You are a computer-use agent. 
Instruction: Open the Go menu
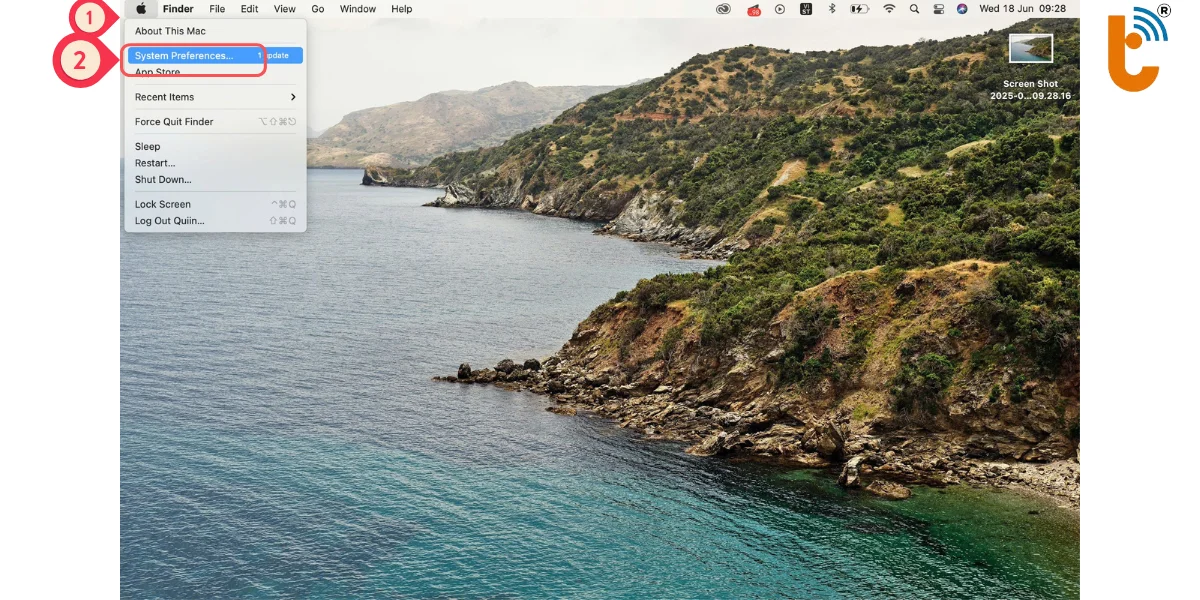(x=318, y=9)
